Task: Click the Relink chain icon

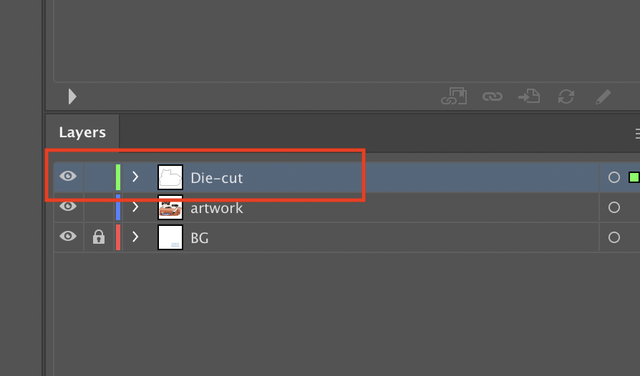Action: tap(492, 97)
